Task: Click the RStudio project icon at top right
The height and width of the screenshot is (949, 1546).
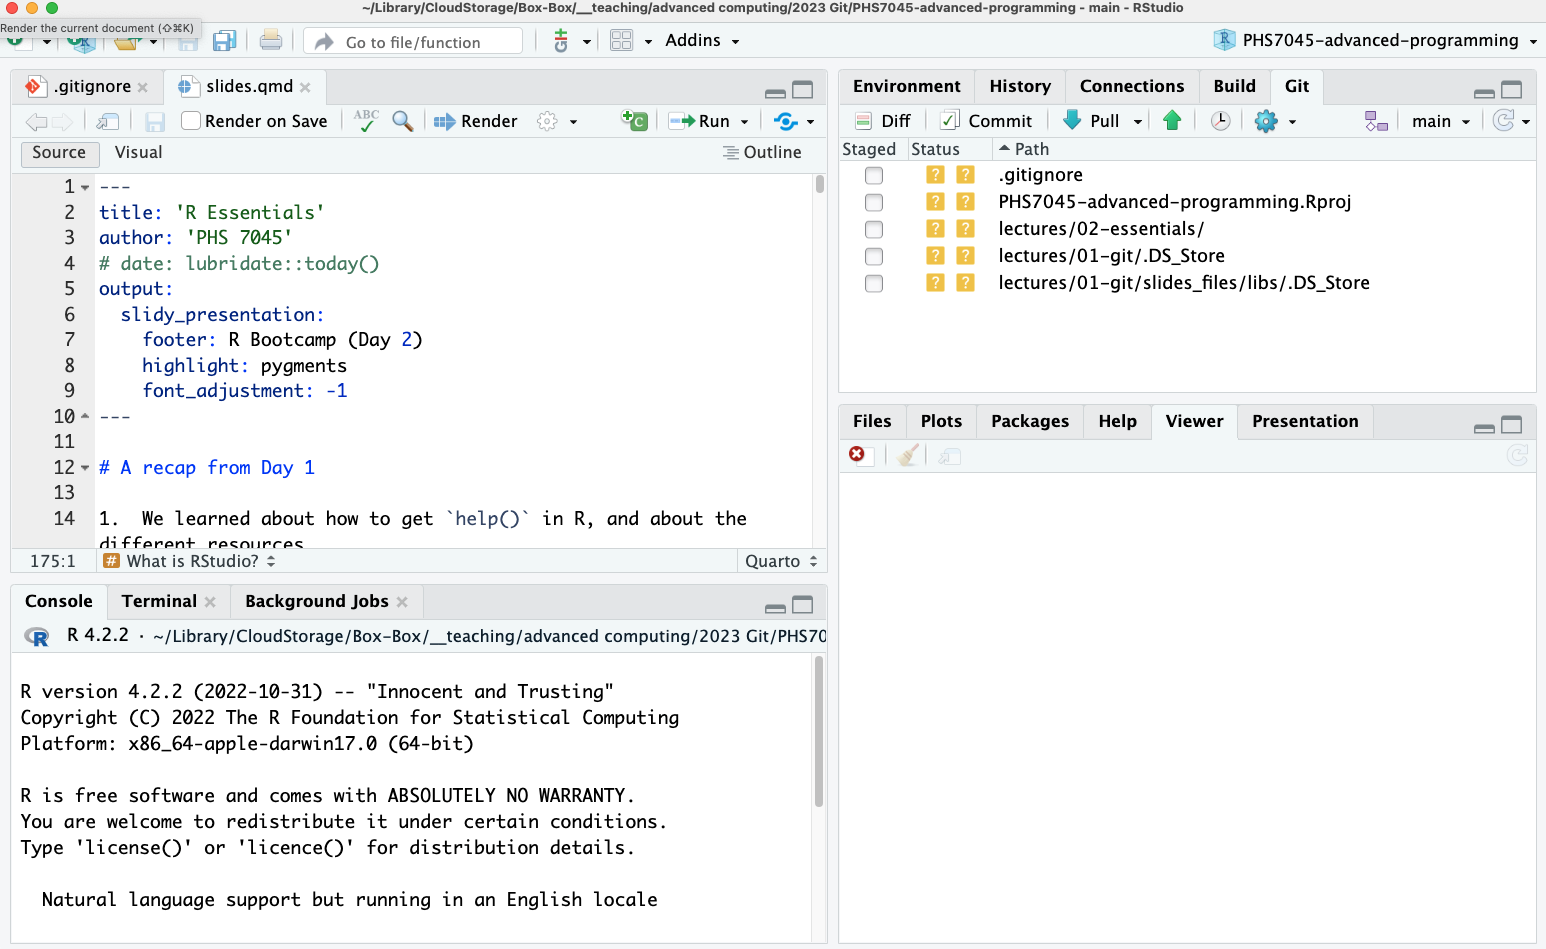Action: tap(1225, 40)
